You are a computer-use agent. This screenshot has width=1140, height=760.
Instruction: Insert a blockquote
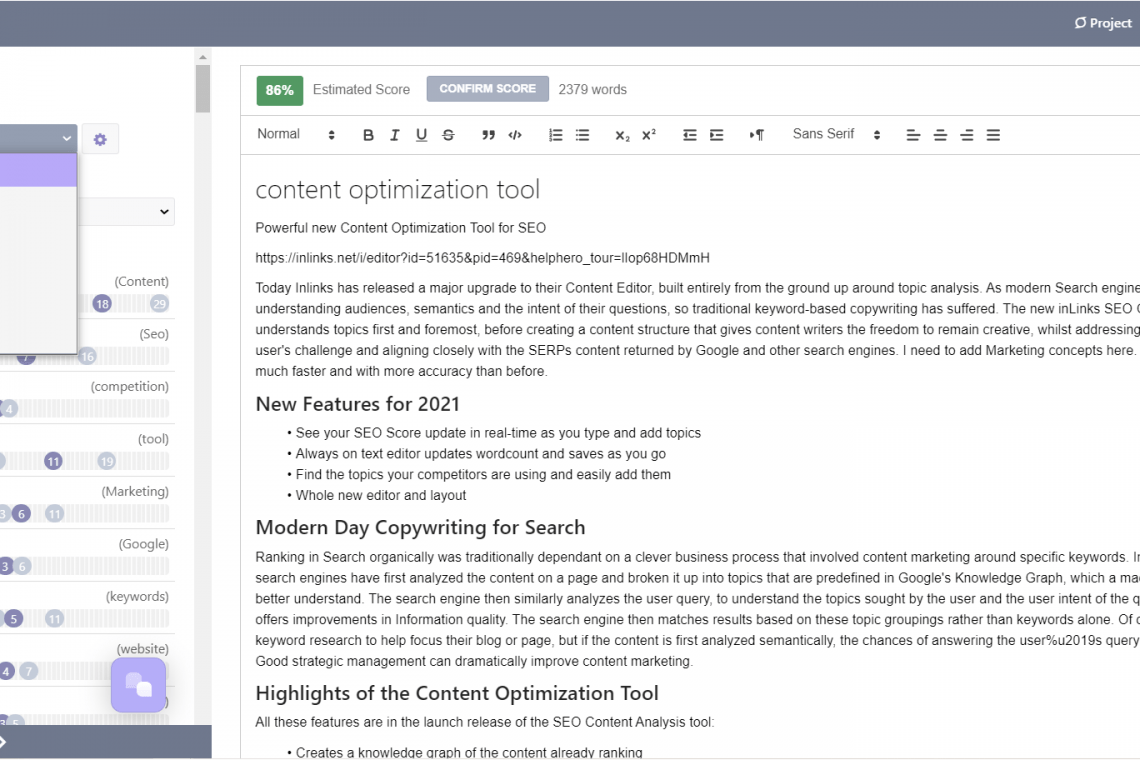[488, 135]
